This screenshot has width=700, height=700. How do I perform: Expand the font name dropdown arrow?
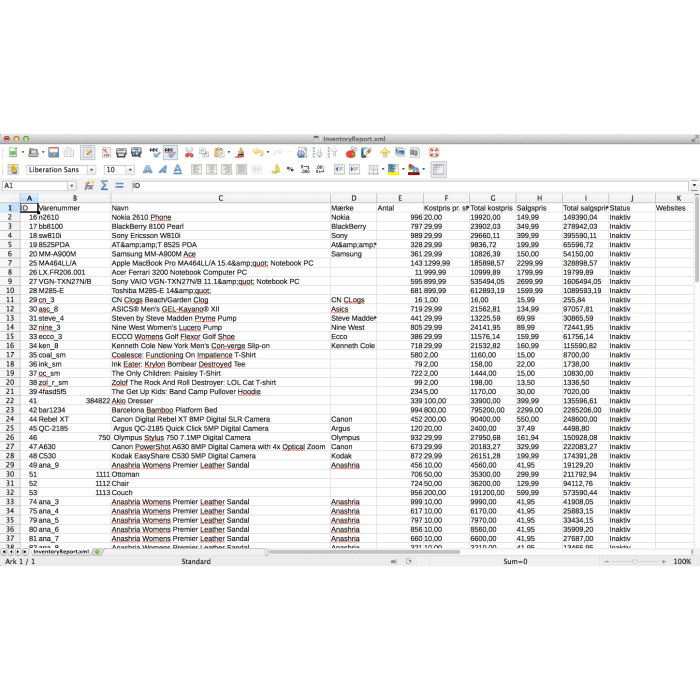92,170
